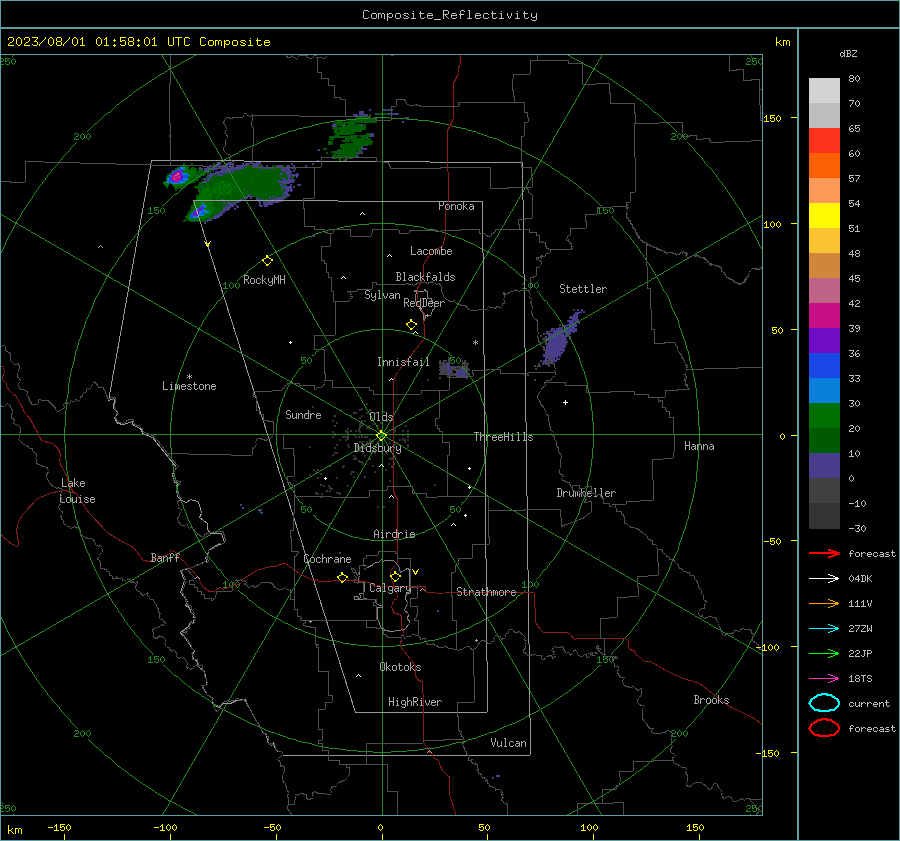Click the Vulcan town label
Screen dimensions: 900x841
(x=508, y=743)
